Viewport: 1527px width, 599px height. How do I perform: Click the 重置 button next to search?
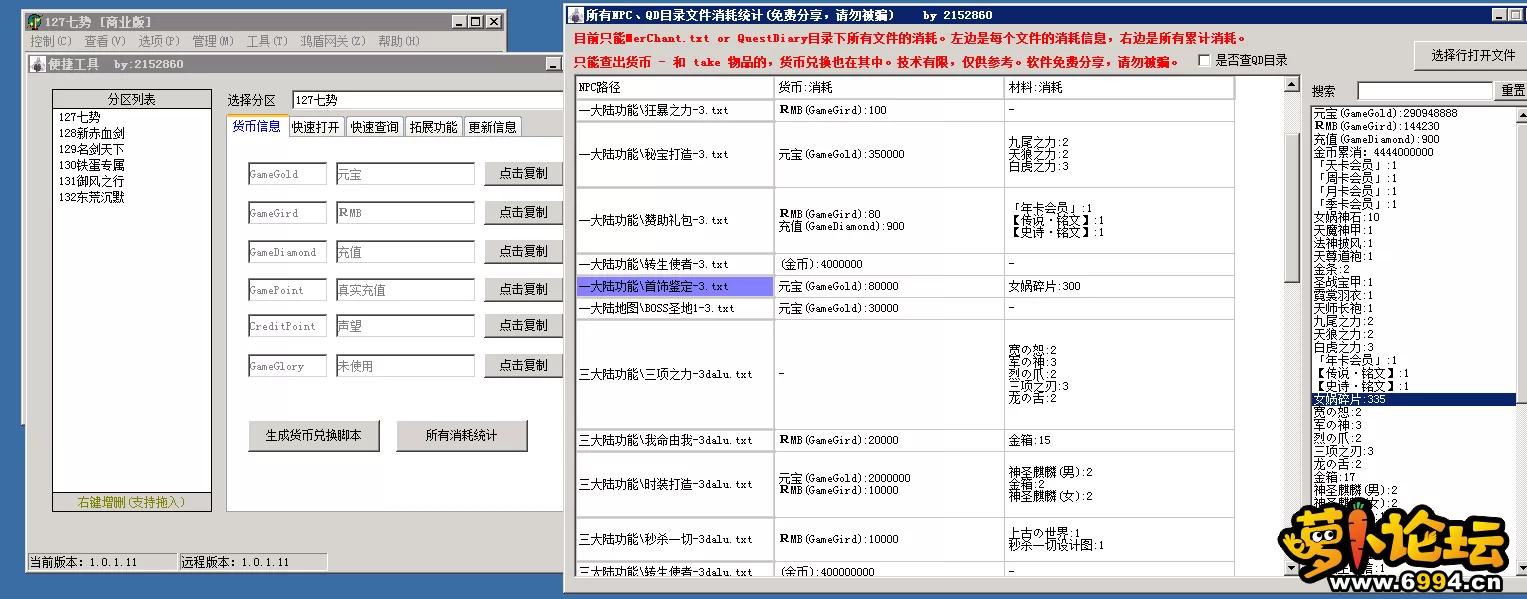click(1512, 91)
